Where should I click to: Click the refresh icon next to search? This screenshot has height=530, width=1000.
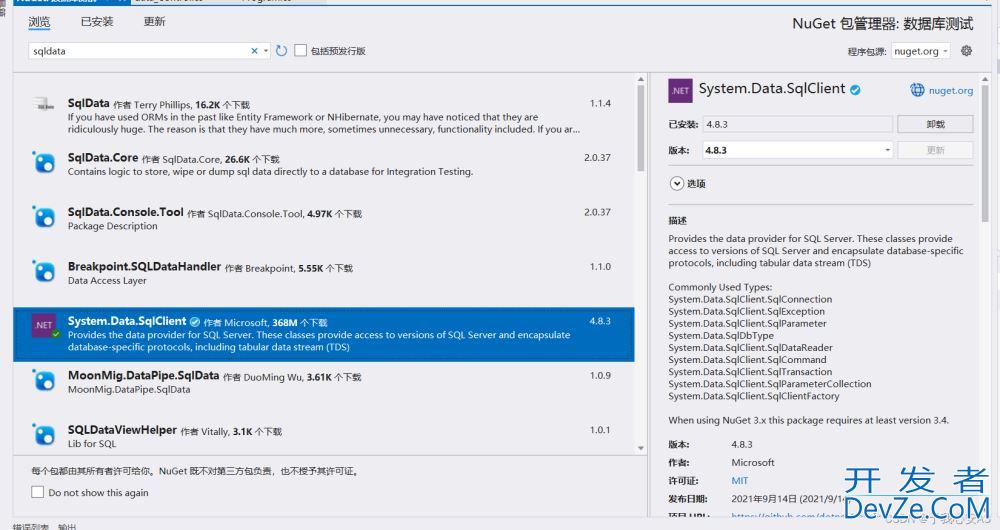[281, 50]
